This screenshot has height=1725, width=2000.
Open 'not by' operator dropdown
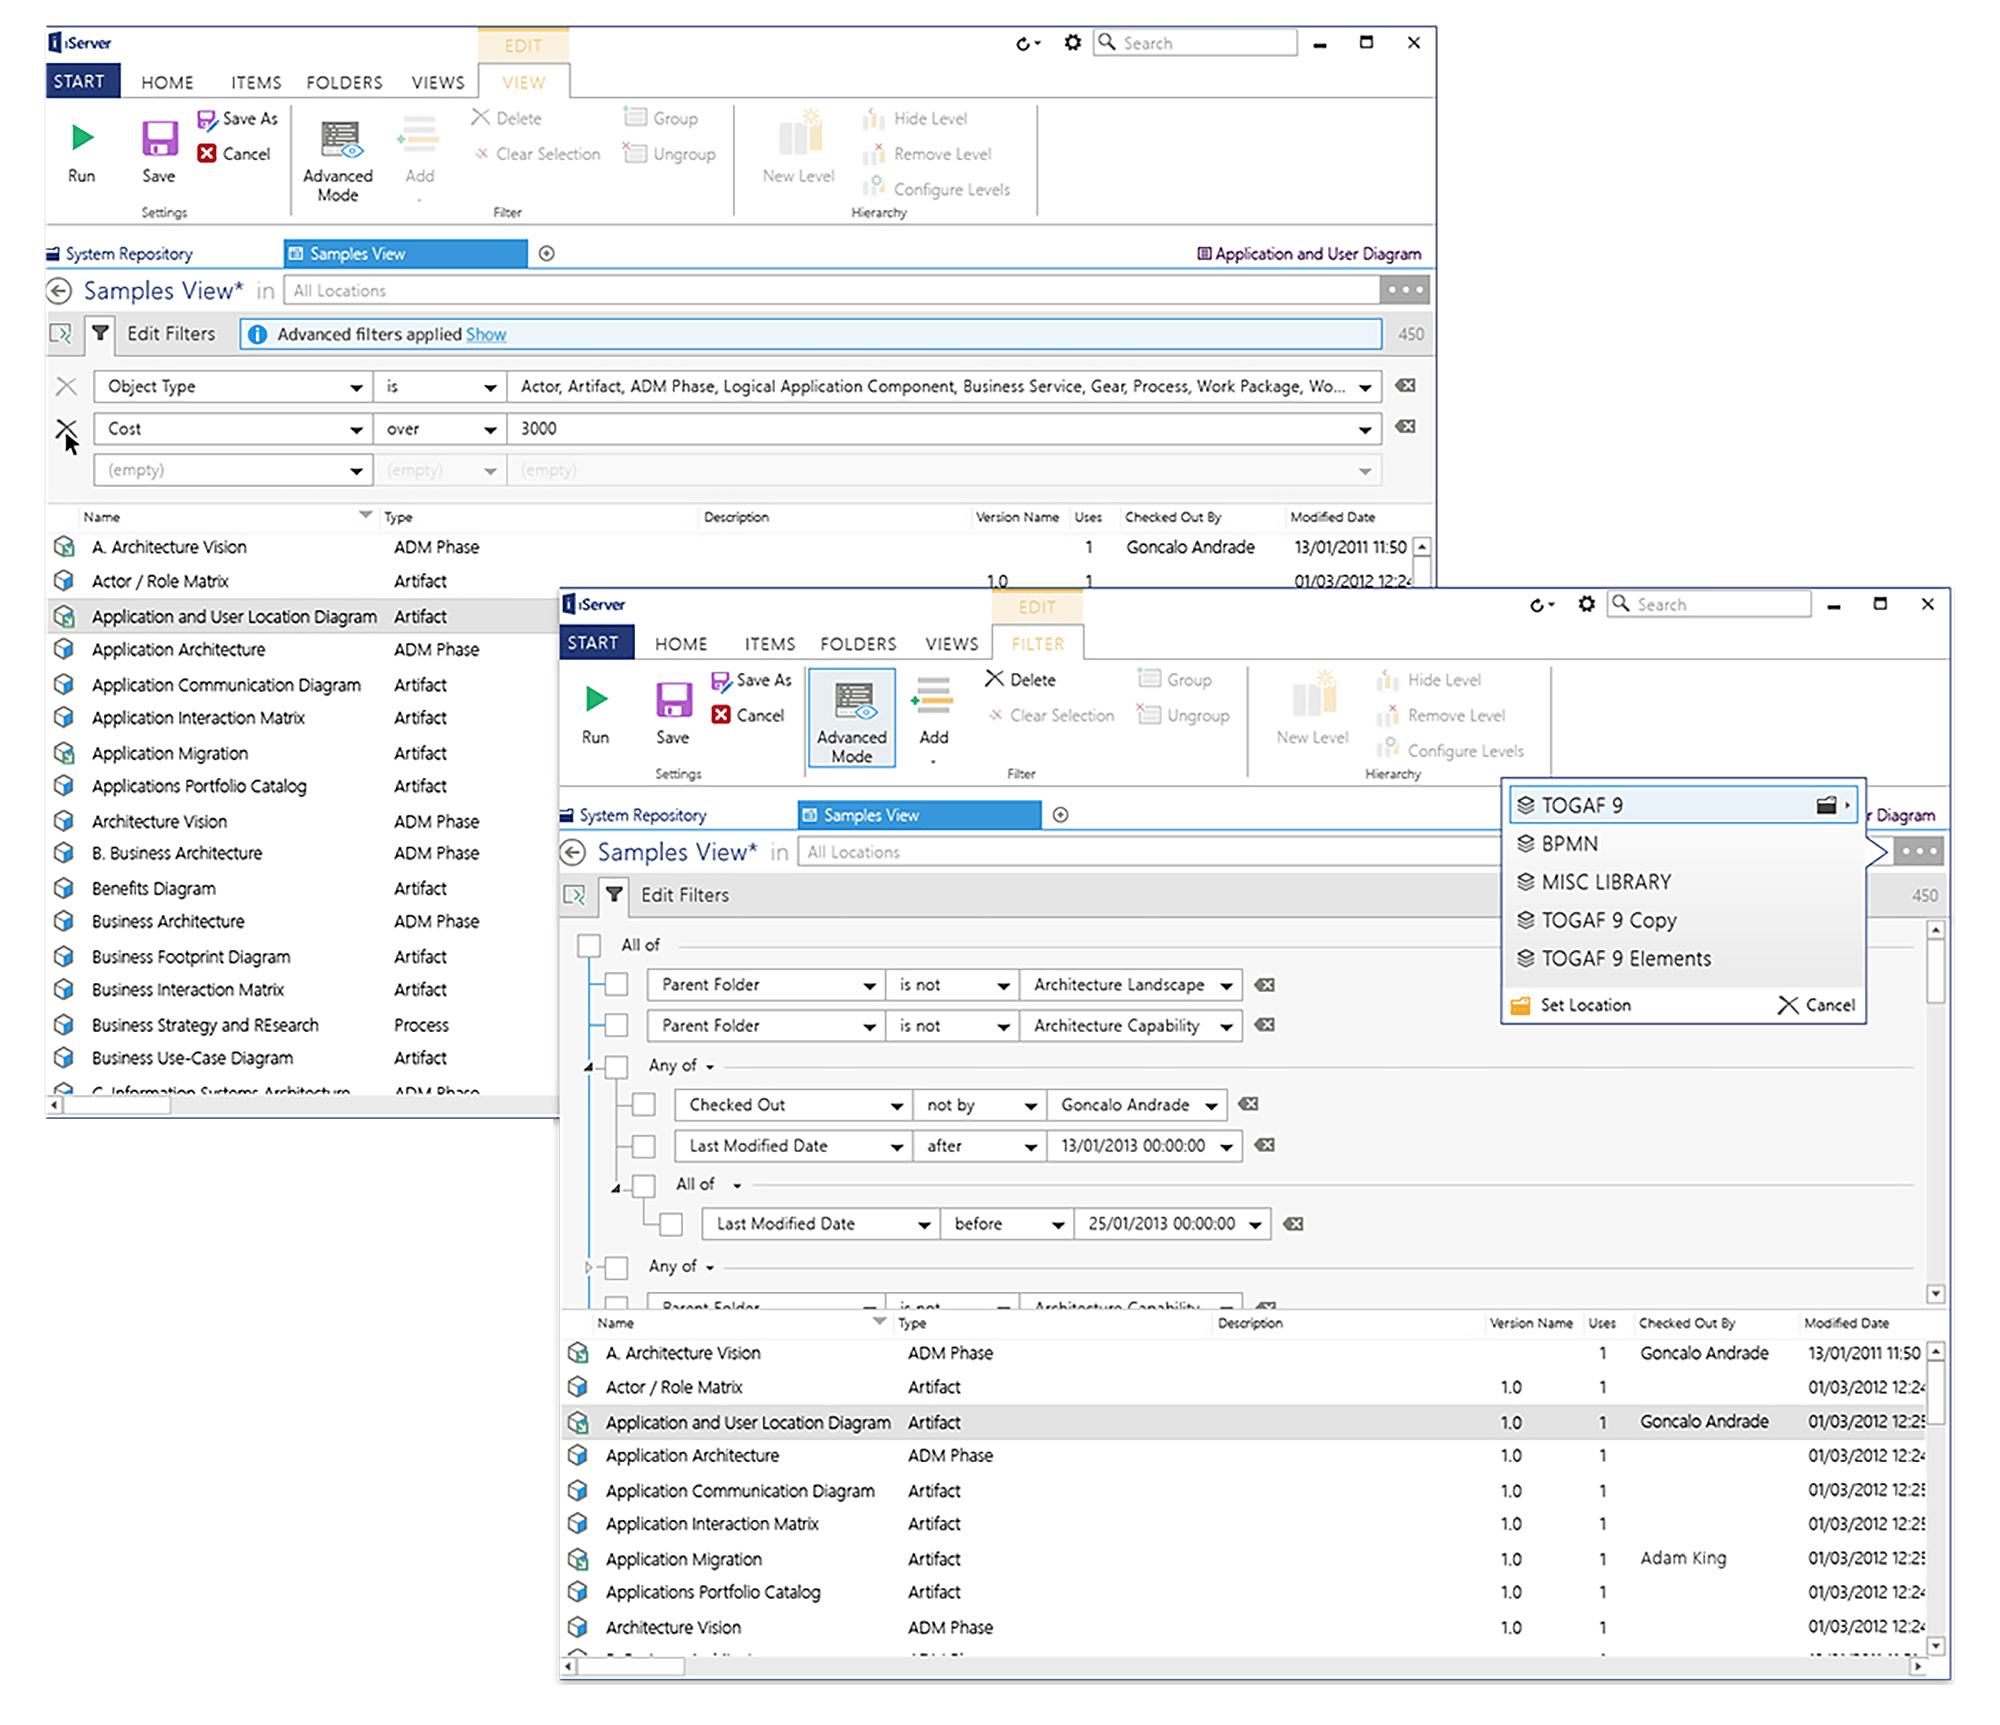tap(1030, 1106)
